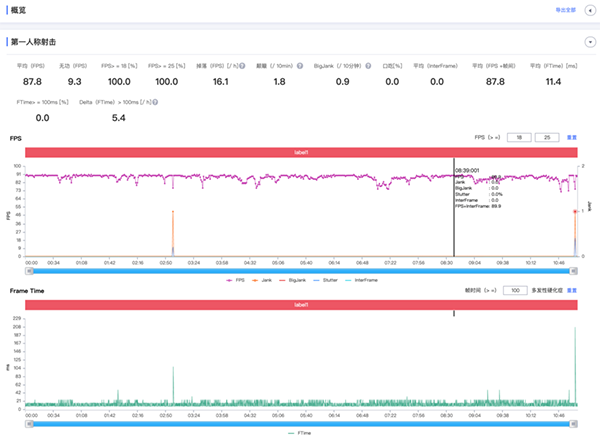Viewport: 600px width, 447px height.
Task: Click the FPS chart time range slider
Action: point(300,271)
